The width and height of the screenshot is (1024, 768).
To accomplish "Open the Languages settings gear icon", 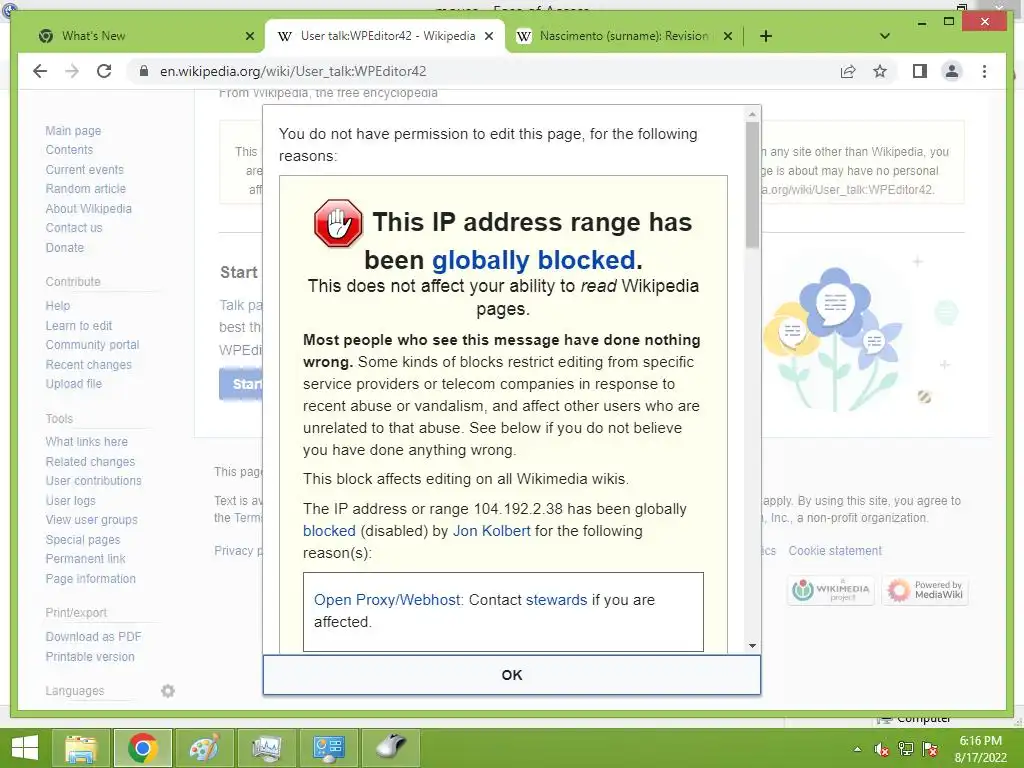I will click(x=168, y=690).
